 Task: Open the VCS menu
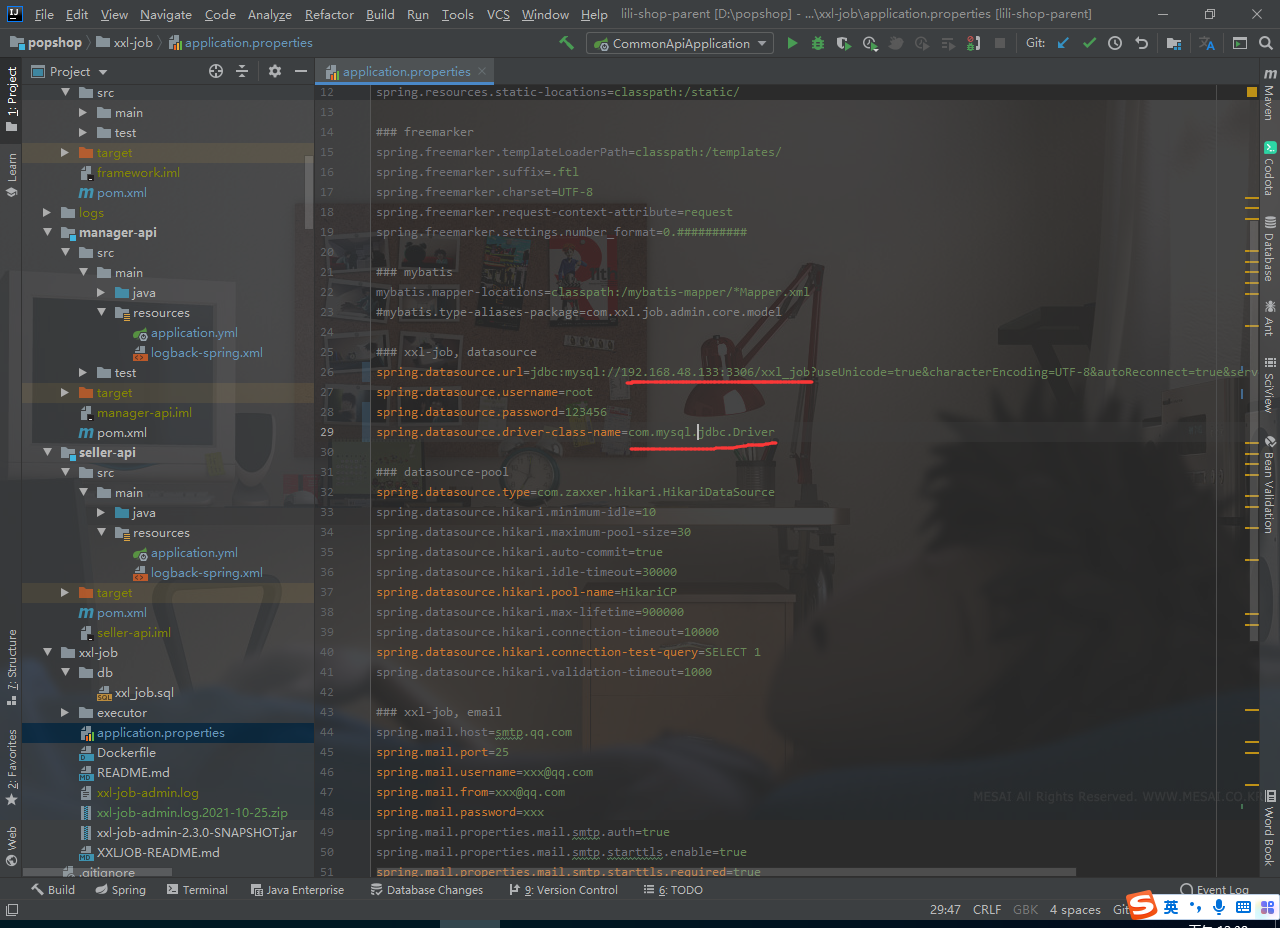496,14
